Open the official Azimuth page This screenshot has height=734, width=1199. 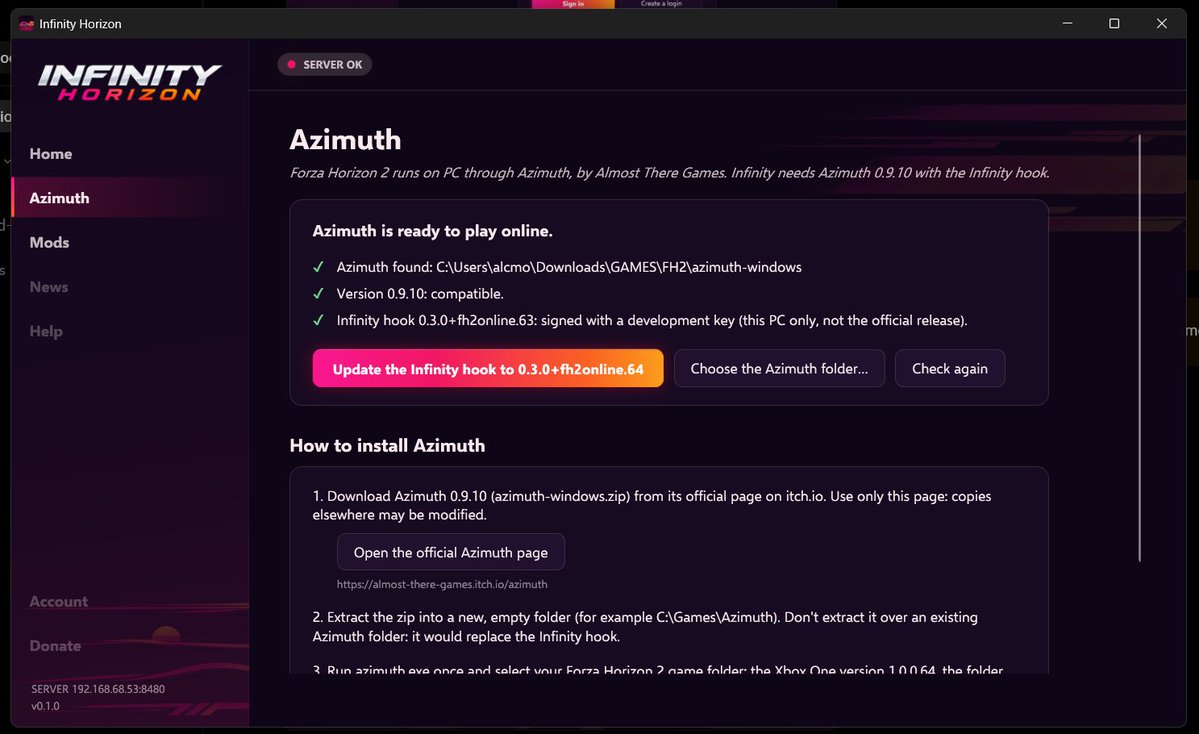pos(450,552)
